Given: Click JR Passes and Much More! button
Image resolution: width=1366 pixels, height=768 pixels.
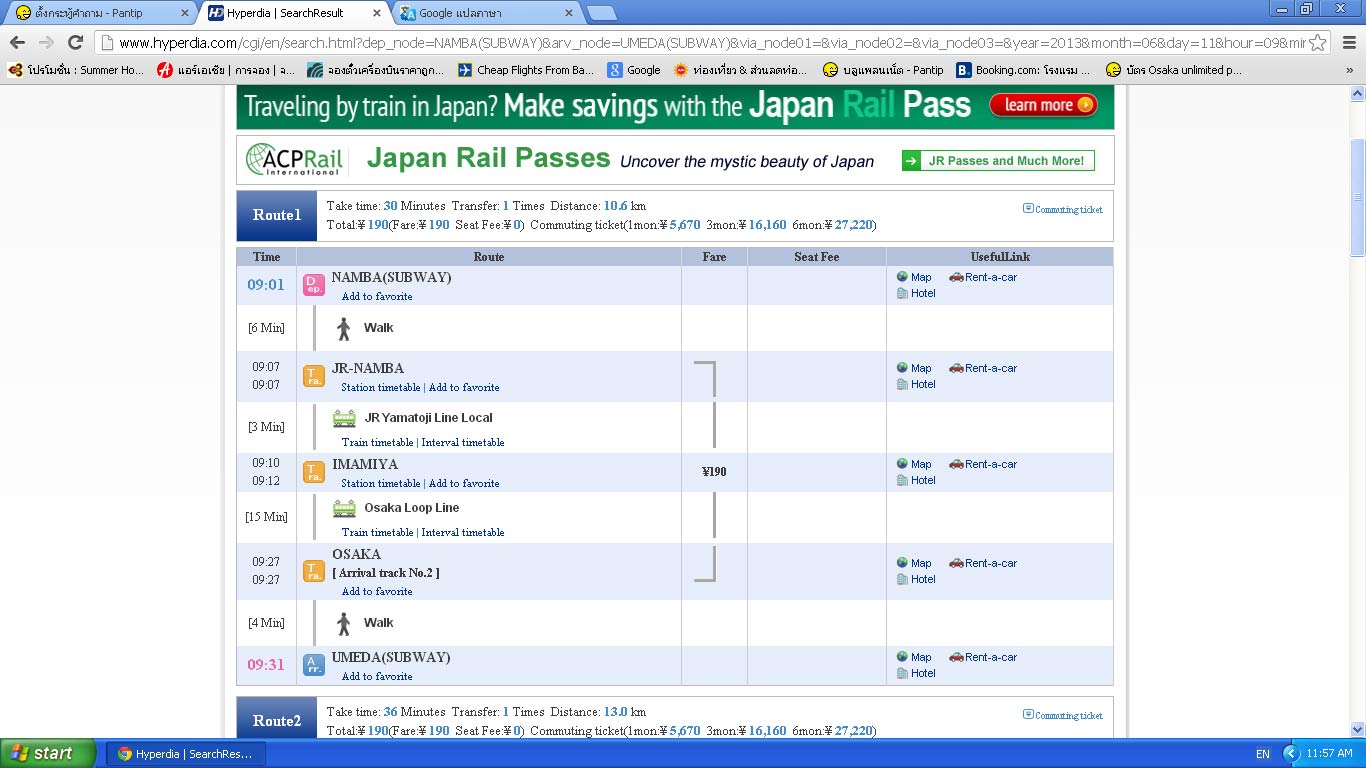Looking at the screenshot, I should pyautogui.click(x=998, y=161).
